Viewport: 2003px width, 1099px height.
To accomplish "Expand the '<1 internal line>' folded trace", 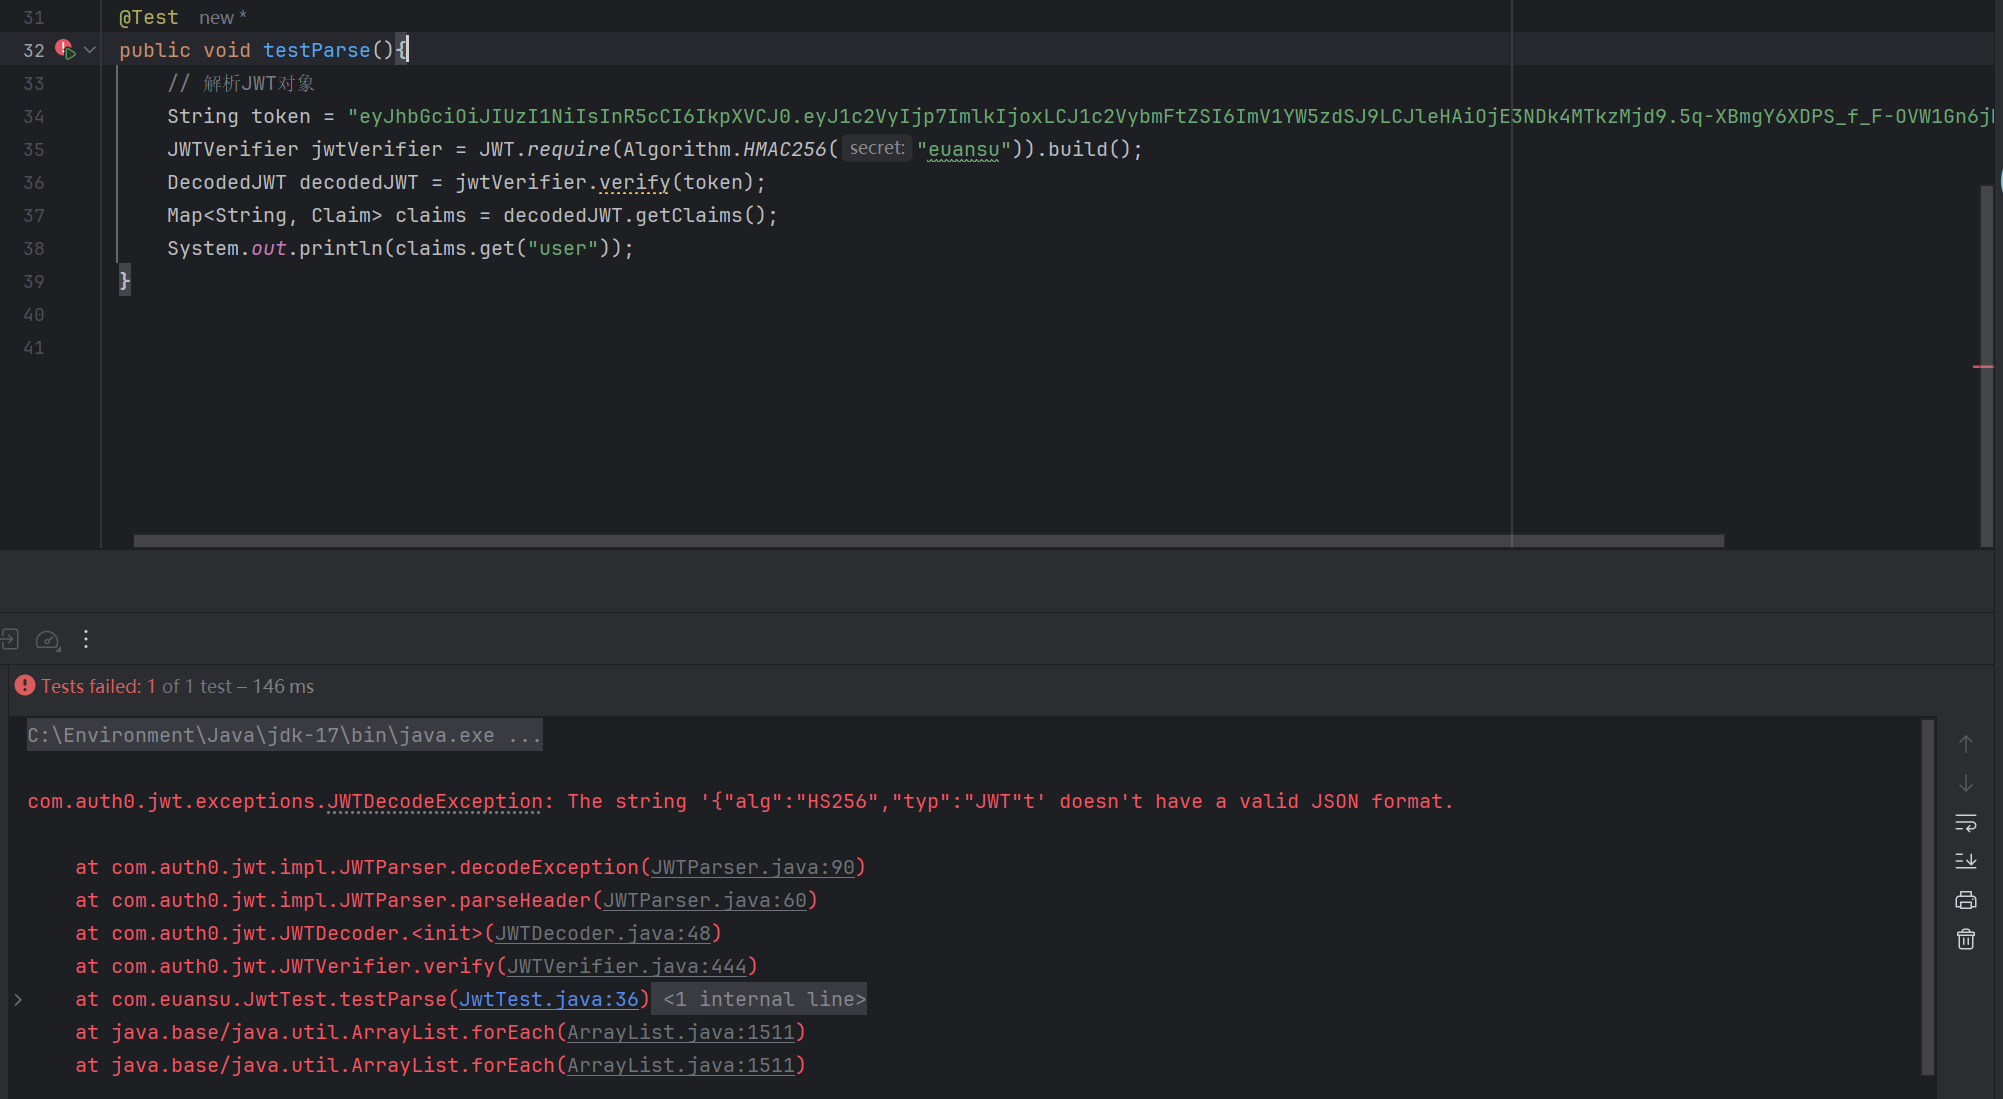I will 764,999.
